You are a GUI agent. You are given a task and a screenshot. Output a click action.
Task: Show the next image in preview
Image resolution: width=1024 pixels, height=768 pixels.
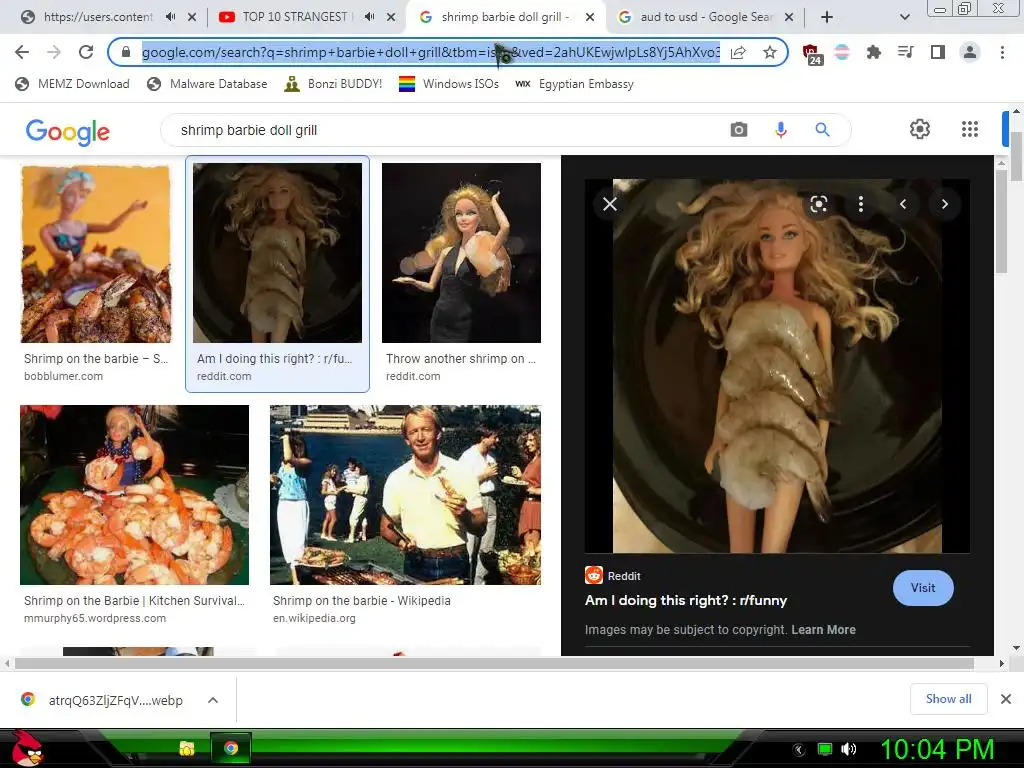click(x=944, y=204)
